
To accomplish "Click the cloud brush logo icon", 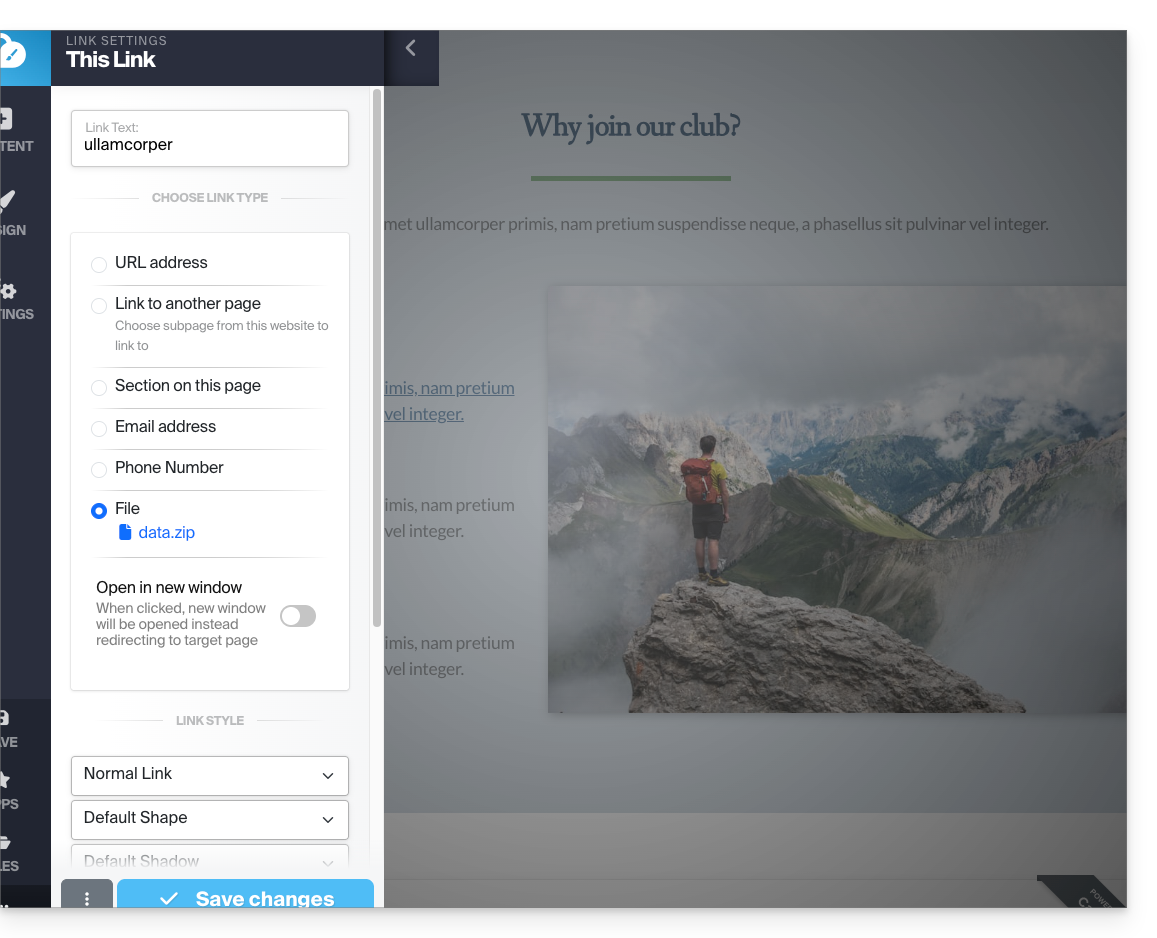I will (12, 54).
